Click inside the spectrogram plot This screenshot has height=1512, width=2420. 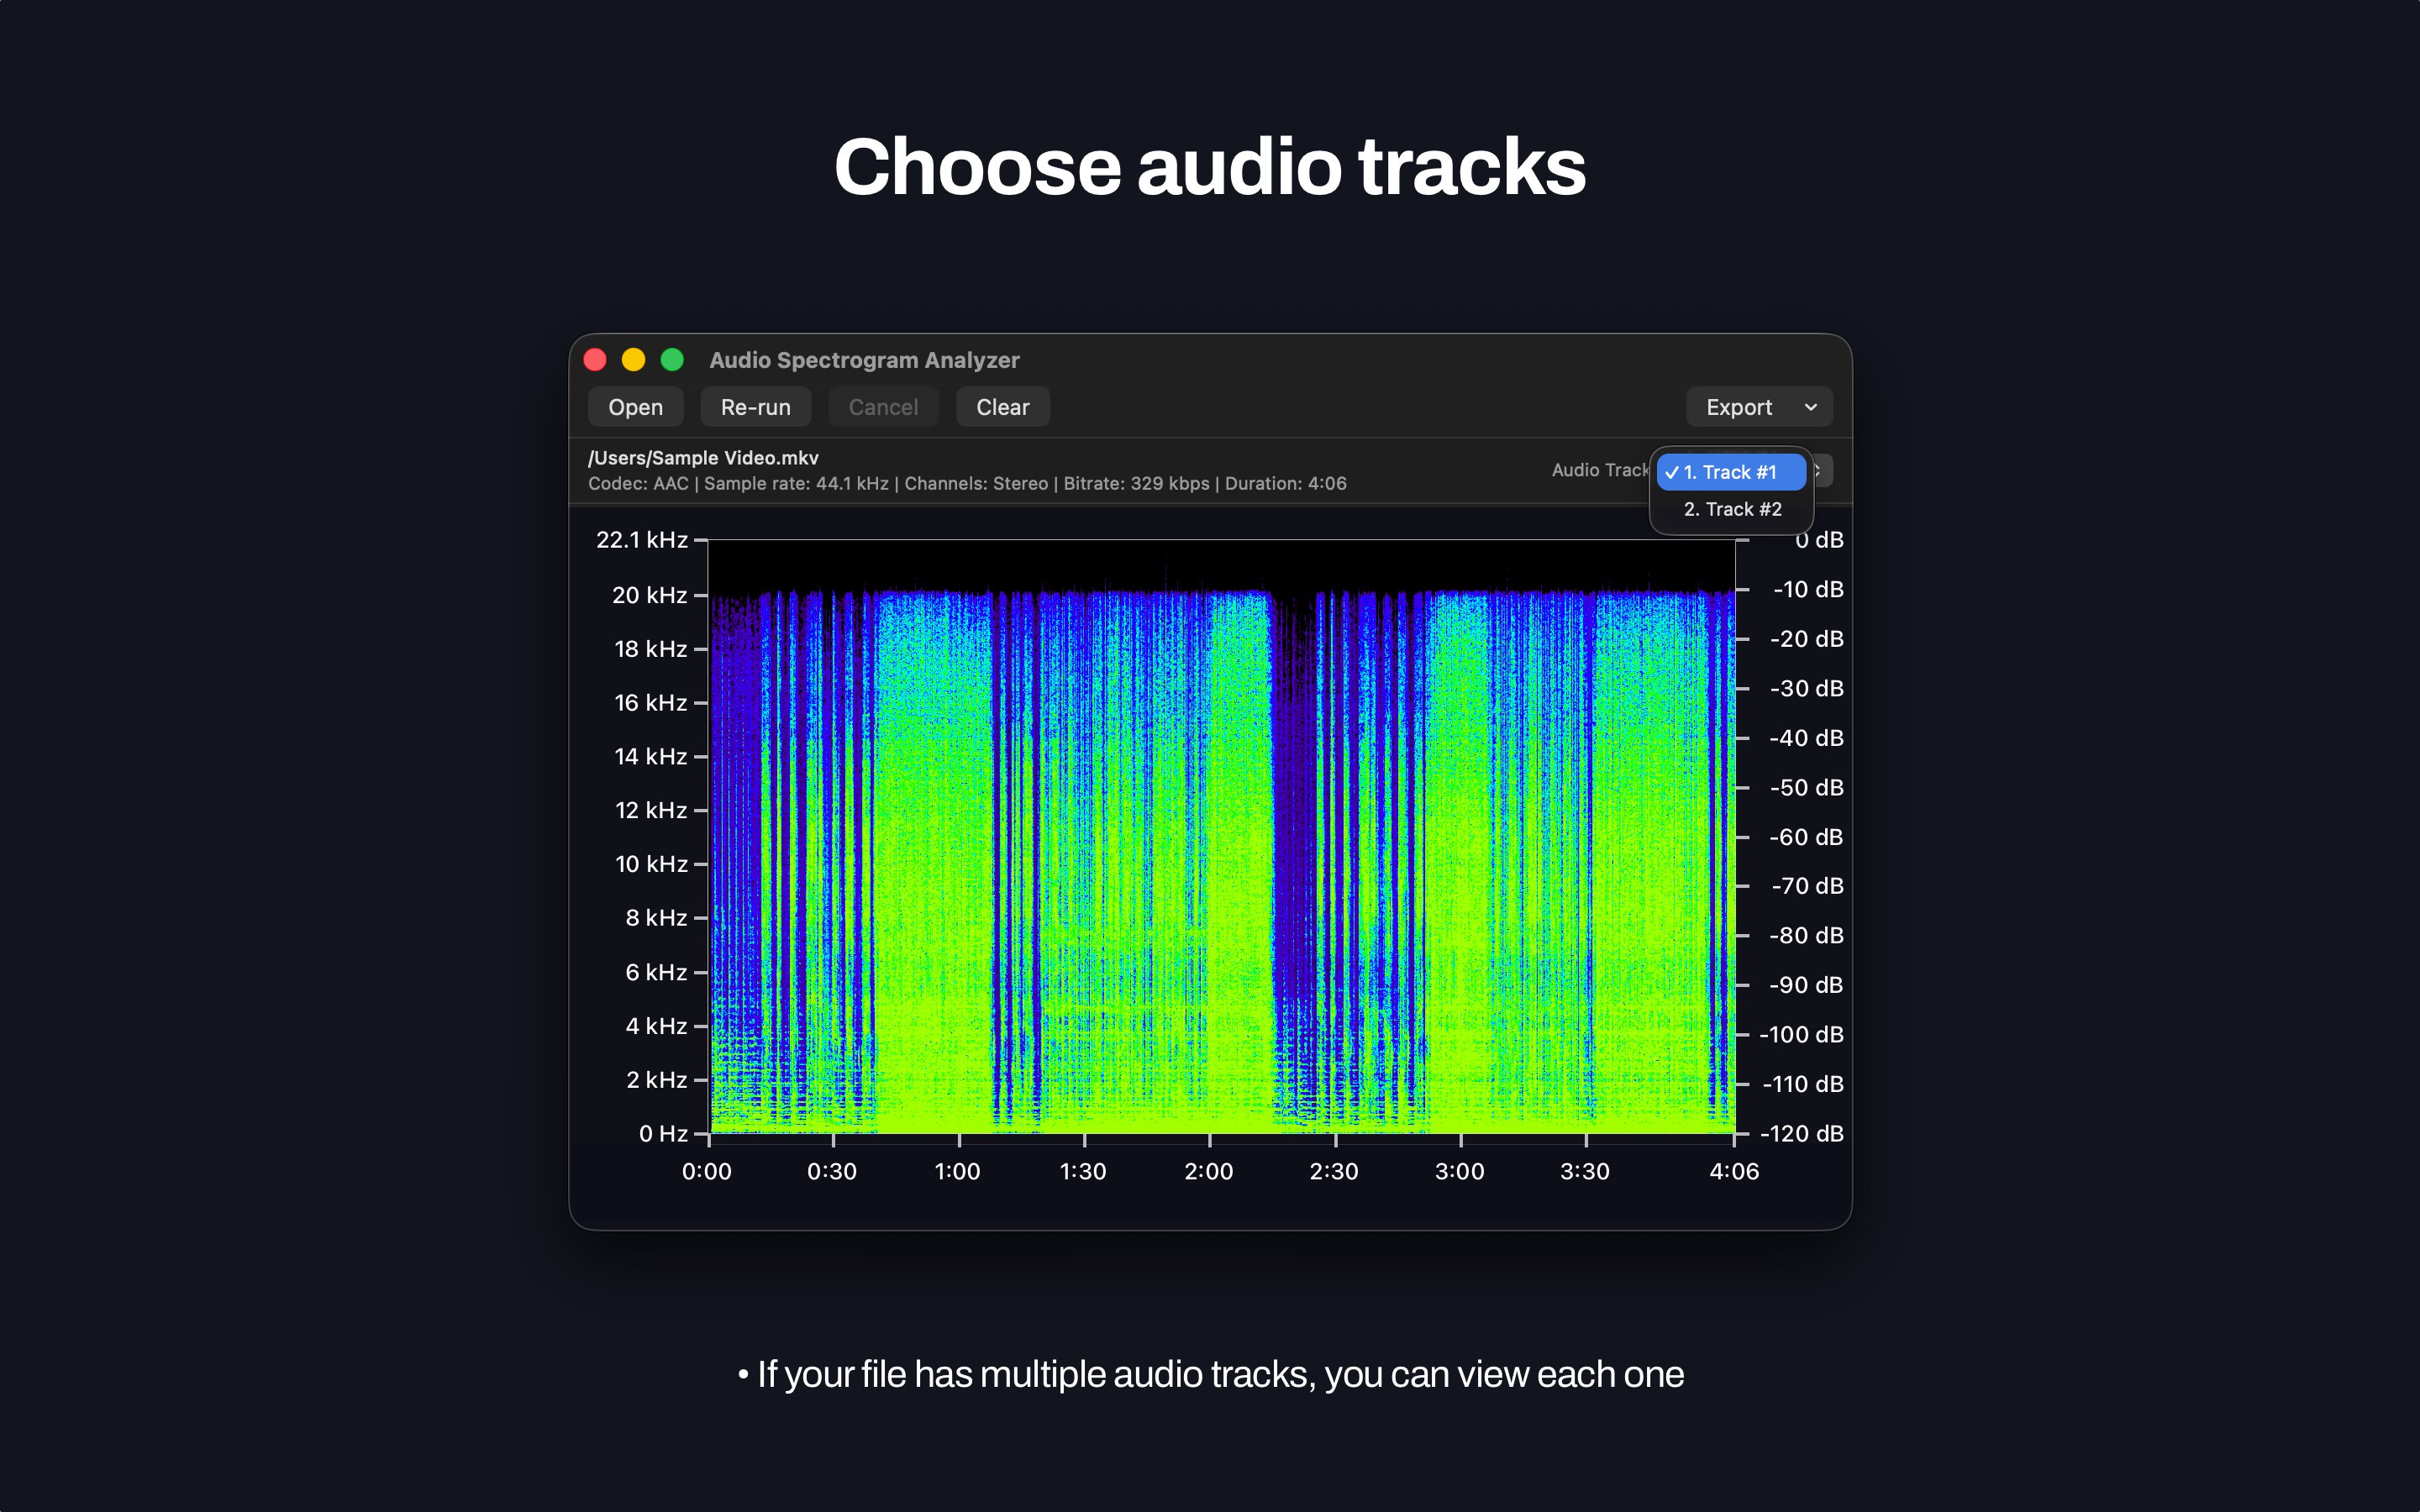(x=1222, y=837)
